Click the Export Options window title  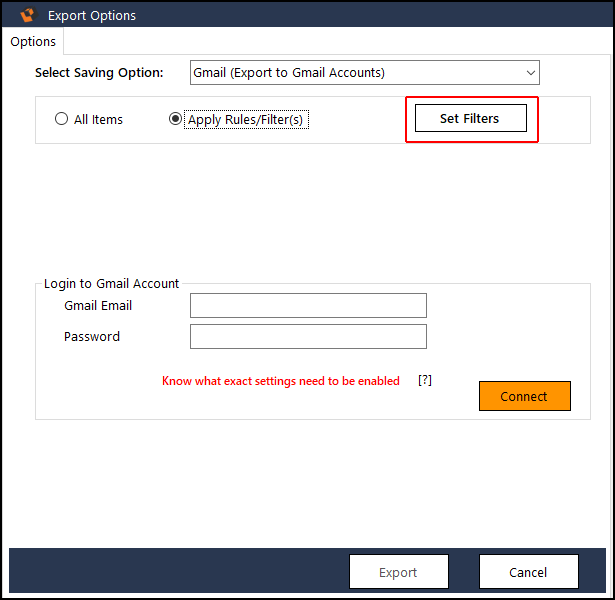click(92, 16)
